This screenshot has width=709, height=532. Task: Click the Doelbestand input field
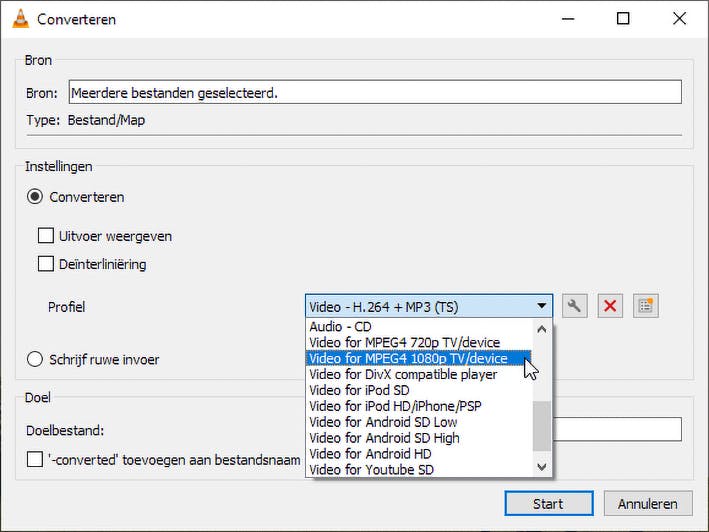617,429
